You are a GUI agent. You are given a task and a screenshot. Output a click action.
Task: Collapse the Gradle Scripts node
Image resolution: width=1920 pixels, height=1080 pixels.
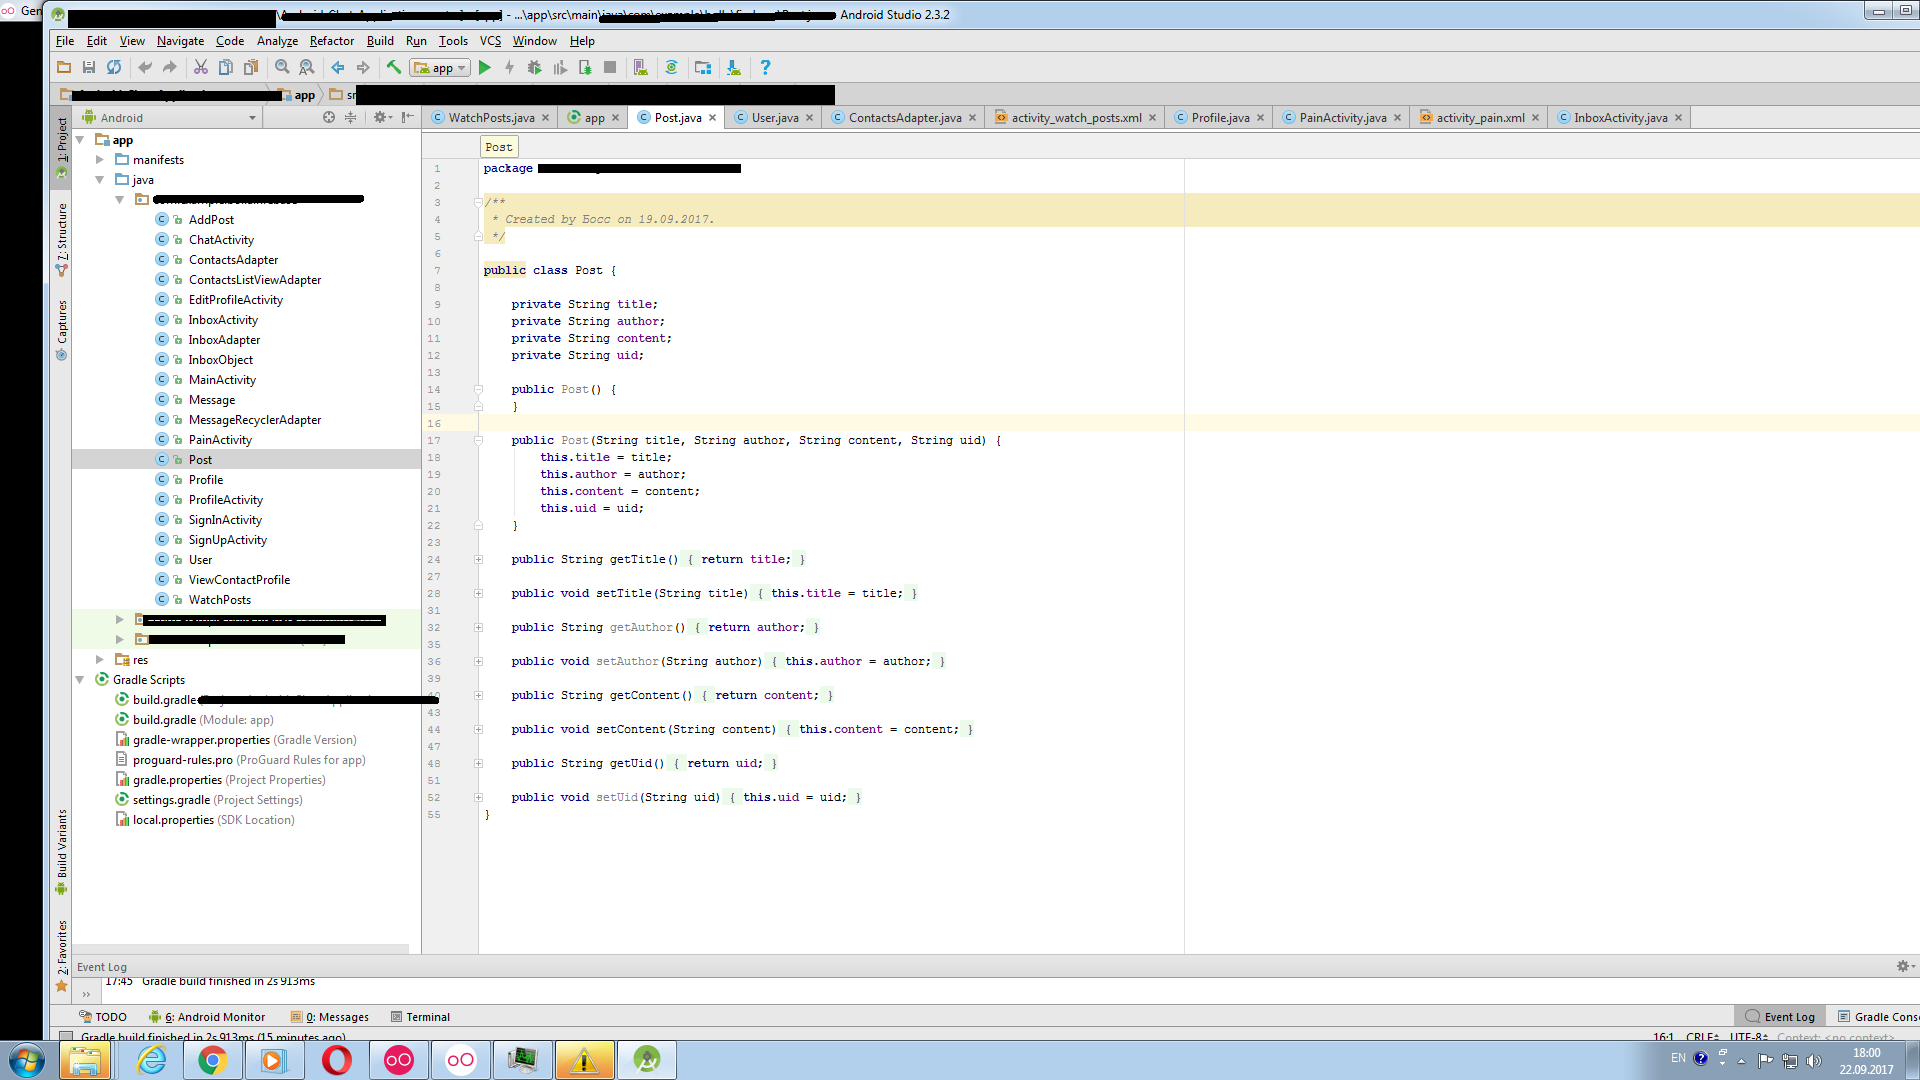80,680
